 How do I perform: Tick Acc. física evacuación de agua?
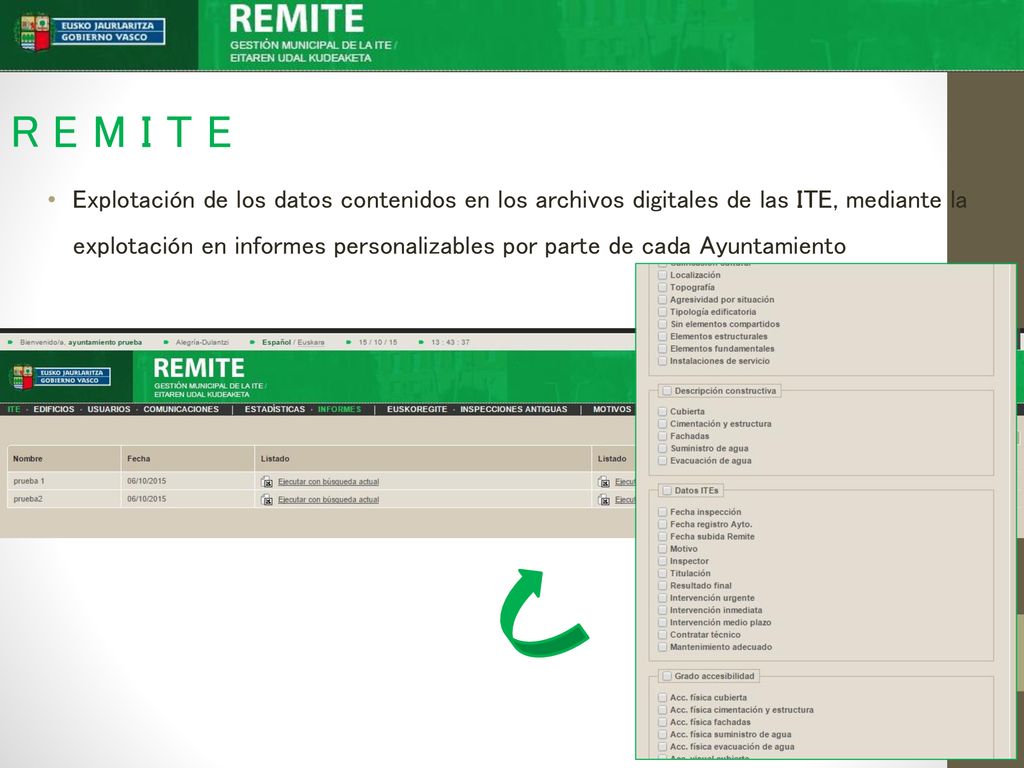(x=662, y=747)
